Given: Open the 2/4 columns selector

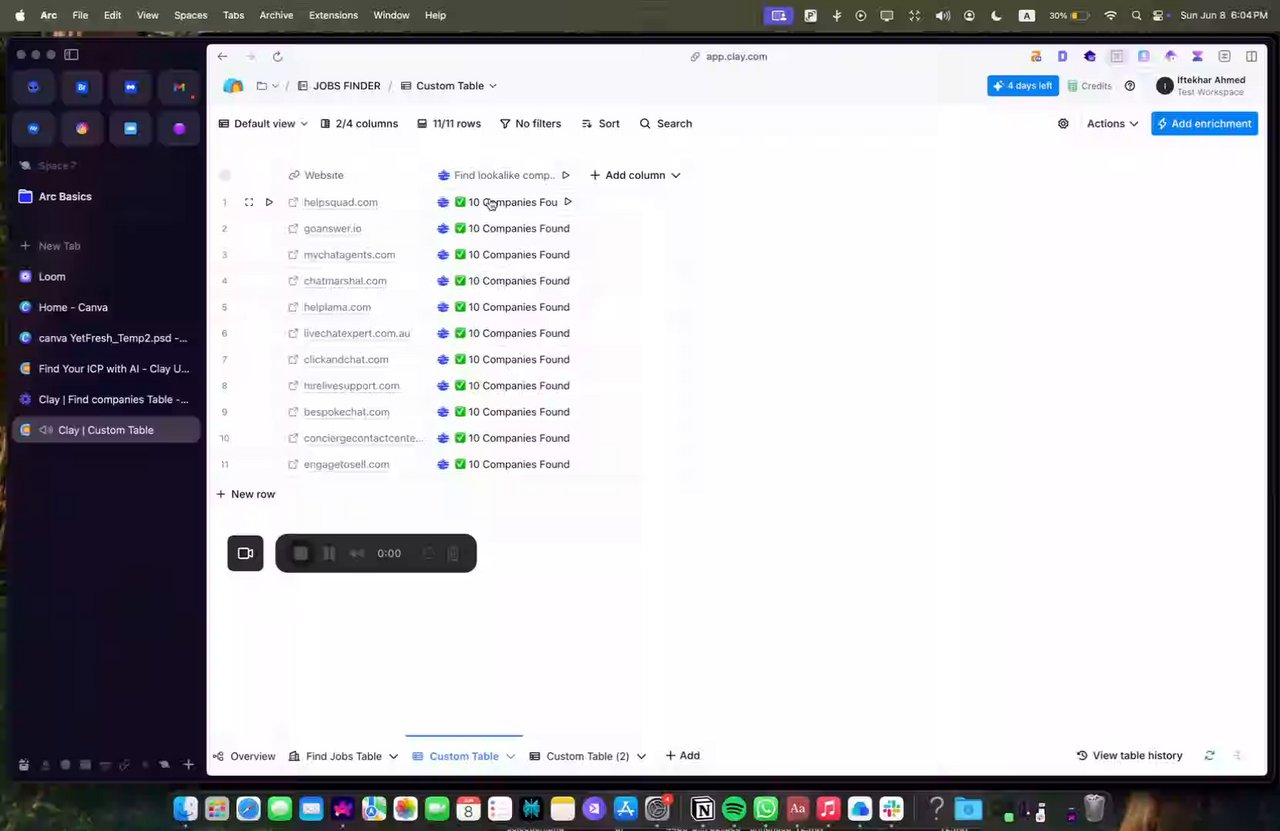Looking at the screenshot, I should click(x=359, y=124).
